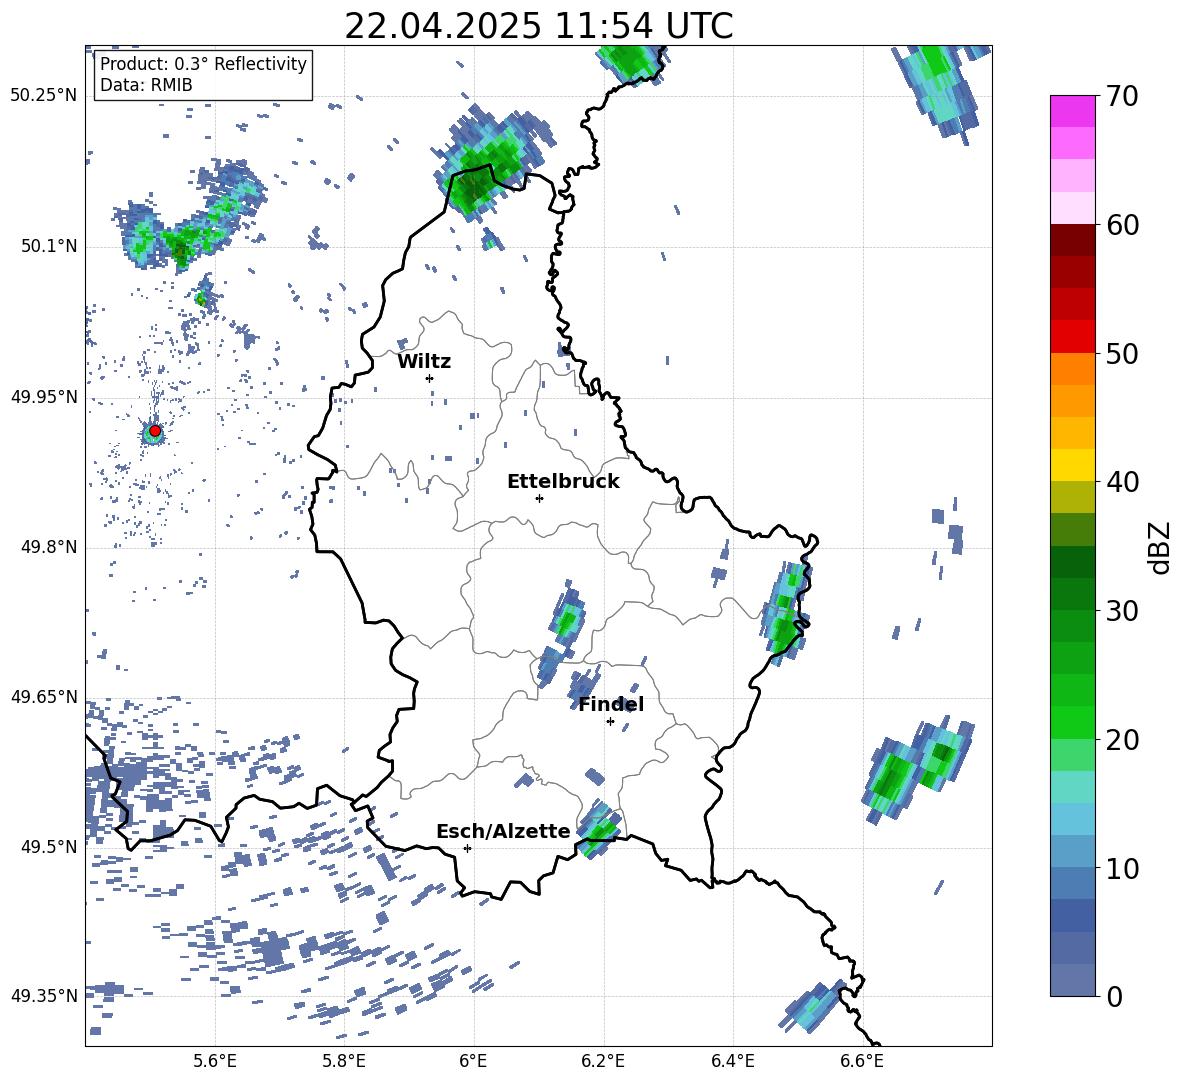Click the cross marker below Ettelbruck
Viewport: 1184px width, 1081px height.
point(539,498)
